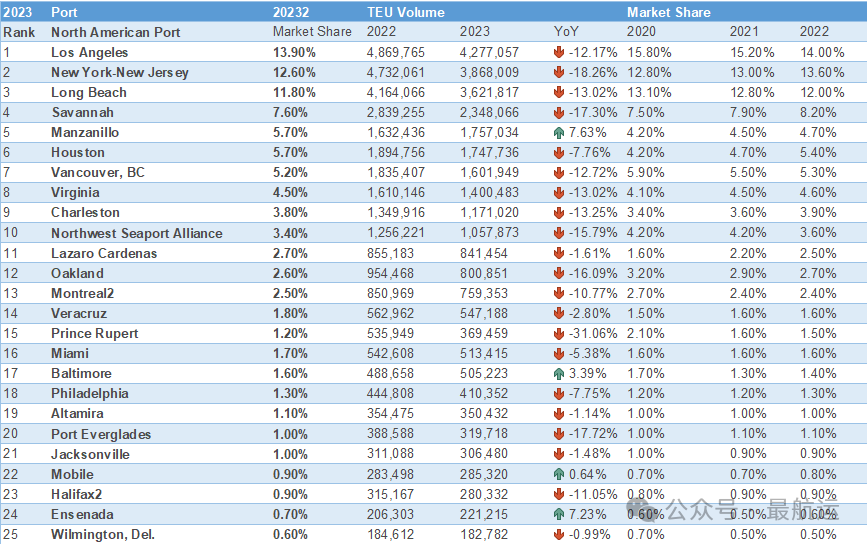The width and height of the screenshot is (867, 544).
Task: Click Lazaro Cardenas 2023 volume 841,454
Action: (484, 253)
